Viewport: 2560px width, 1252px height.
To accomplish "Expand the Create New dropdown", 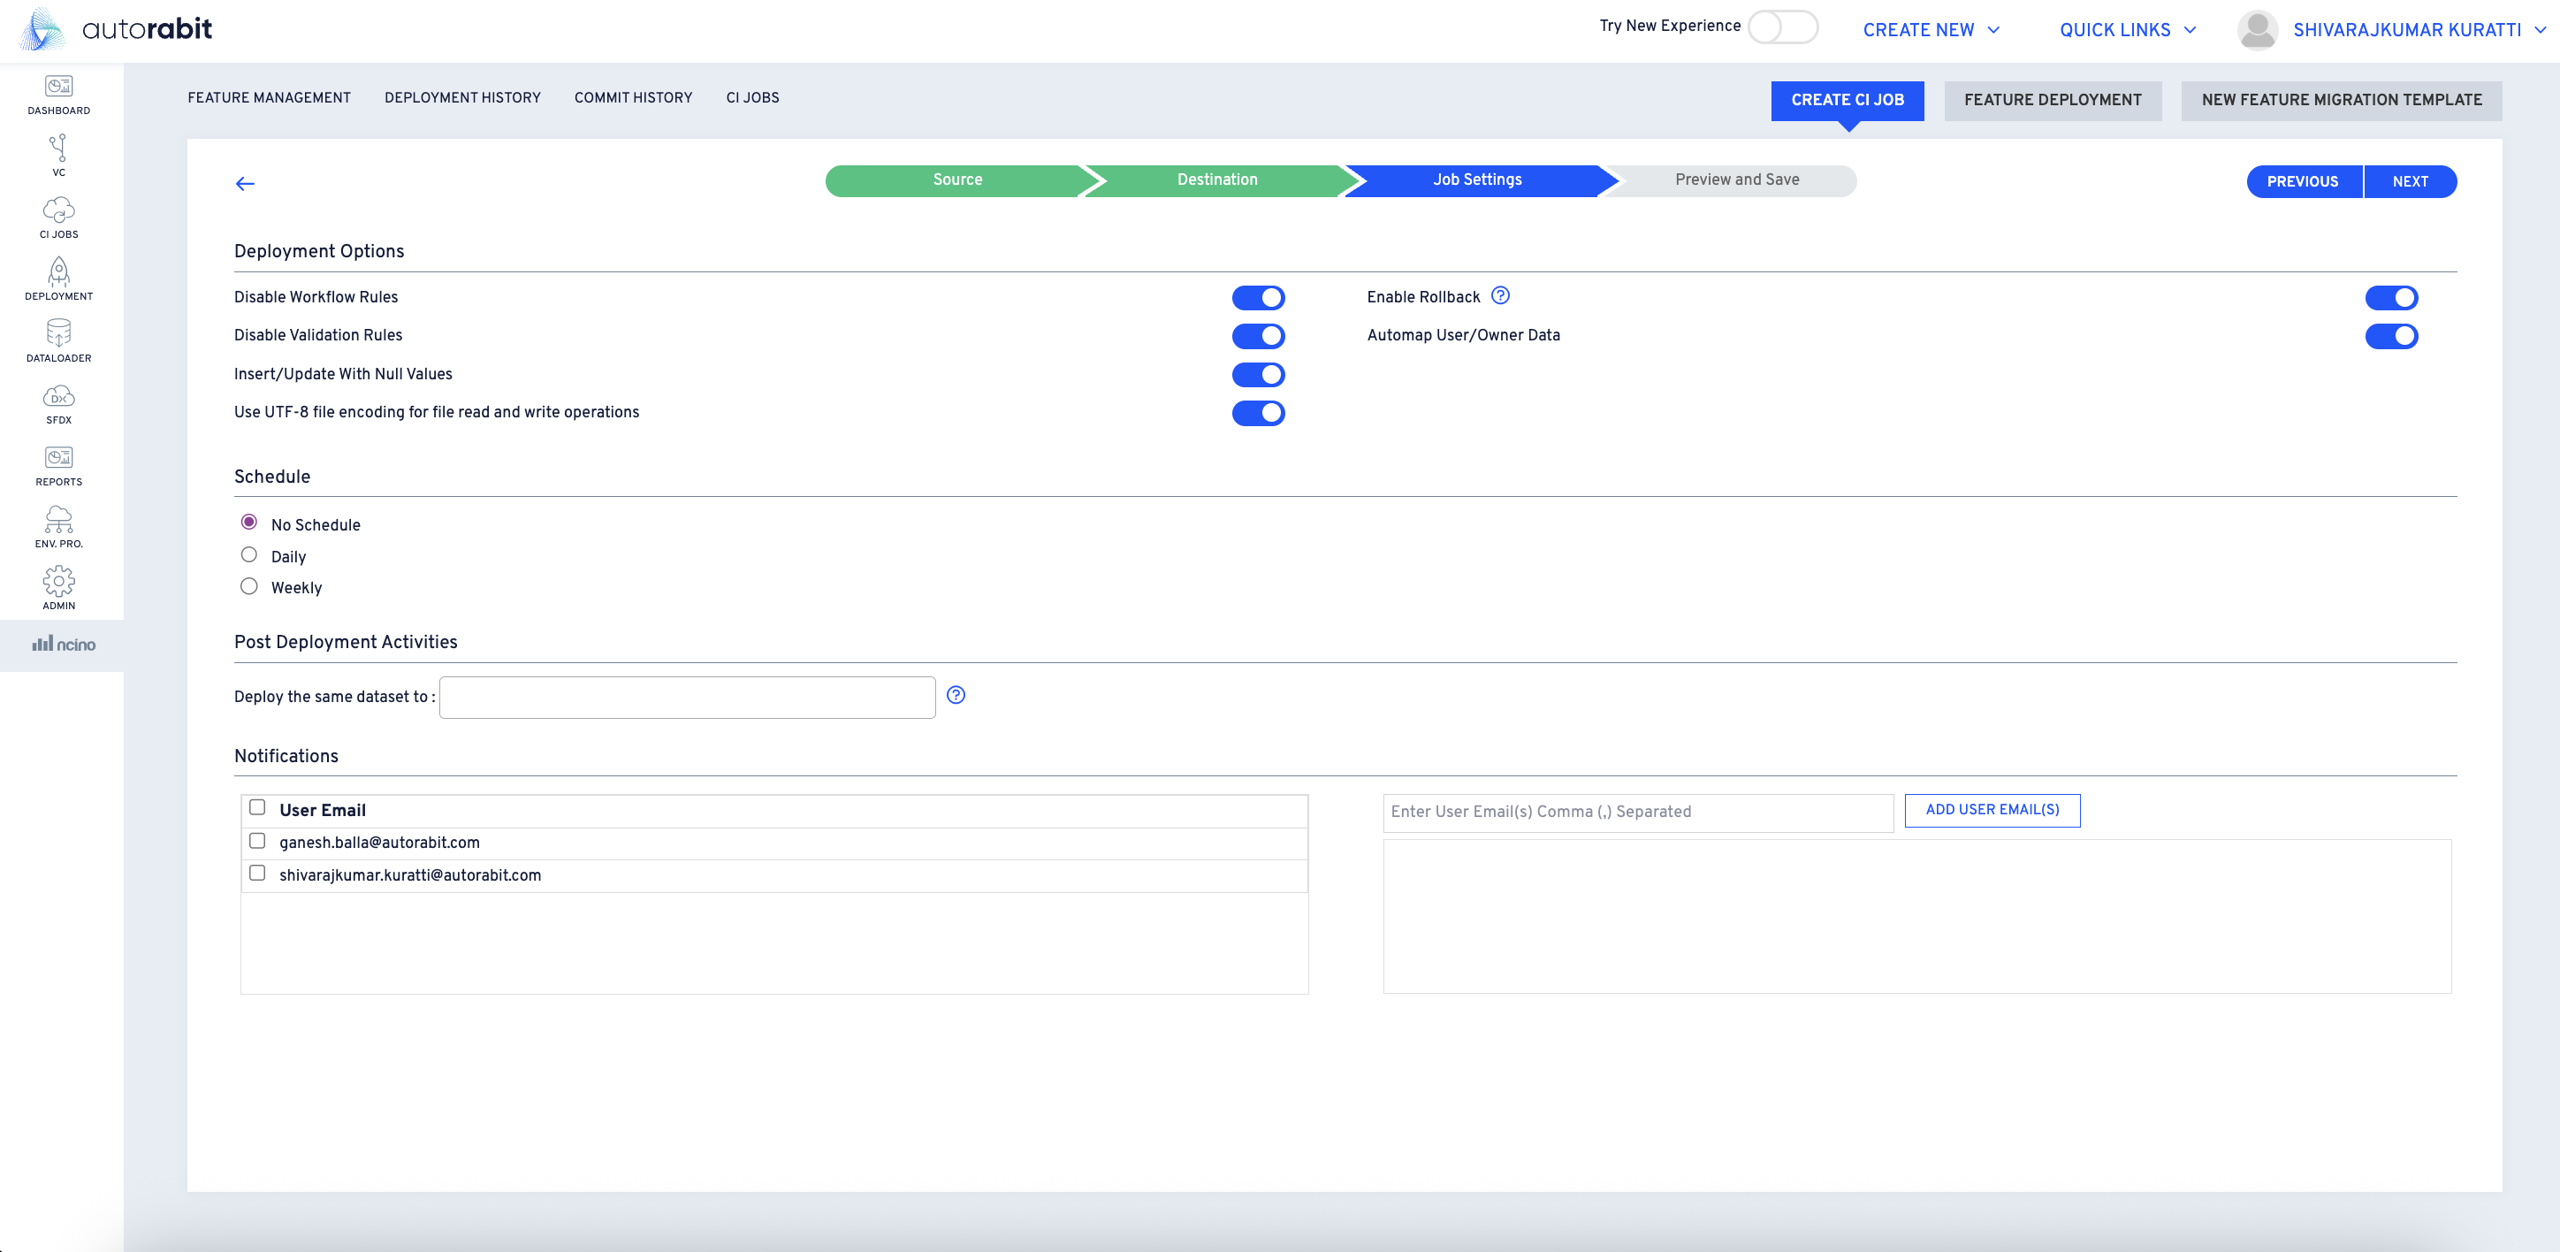I will point(1930,30).
